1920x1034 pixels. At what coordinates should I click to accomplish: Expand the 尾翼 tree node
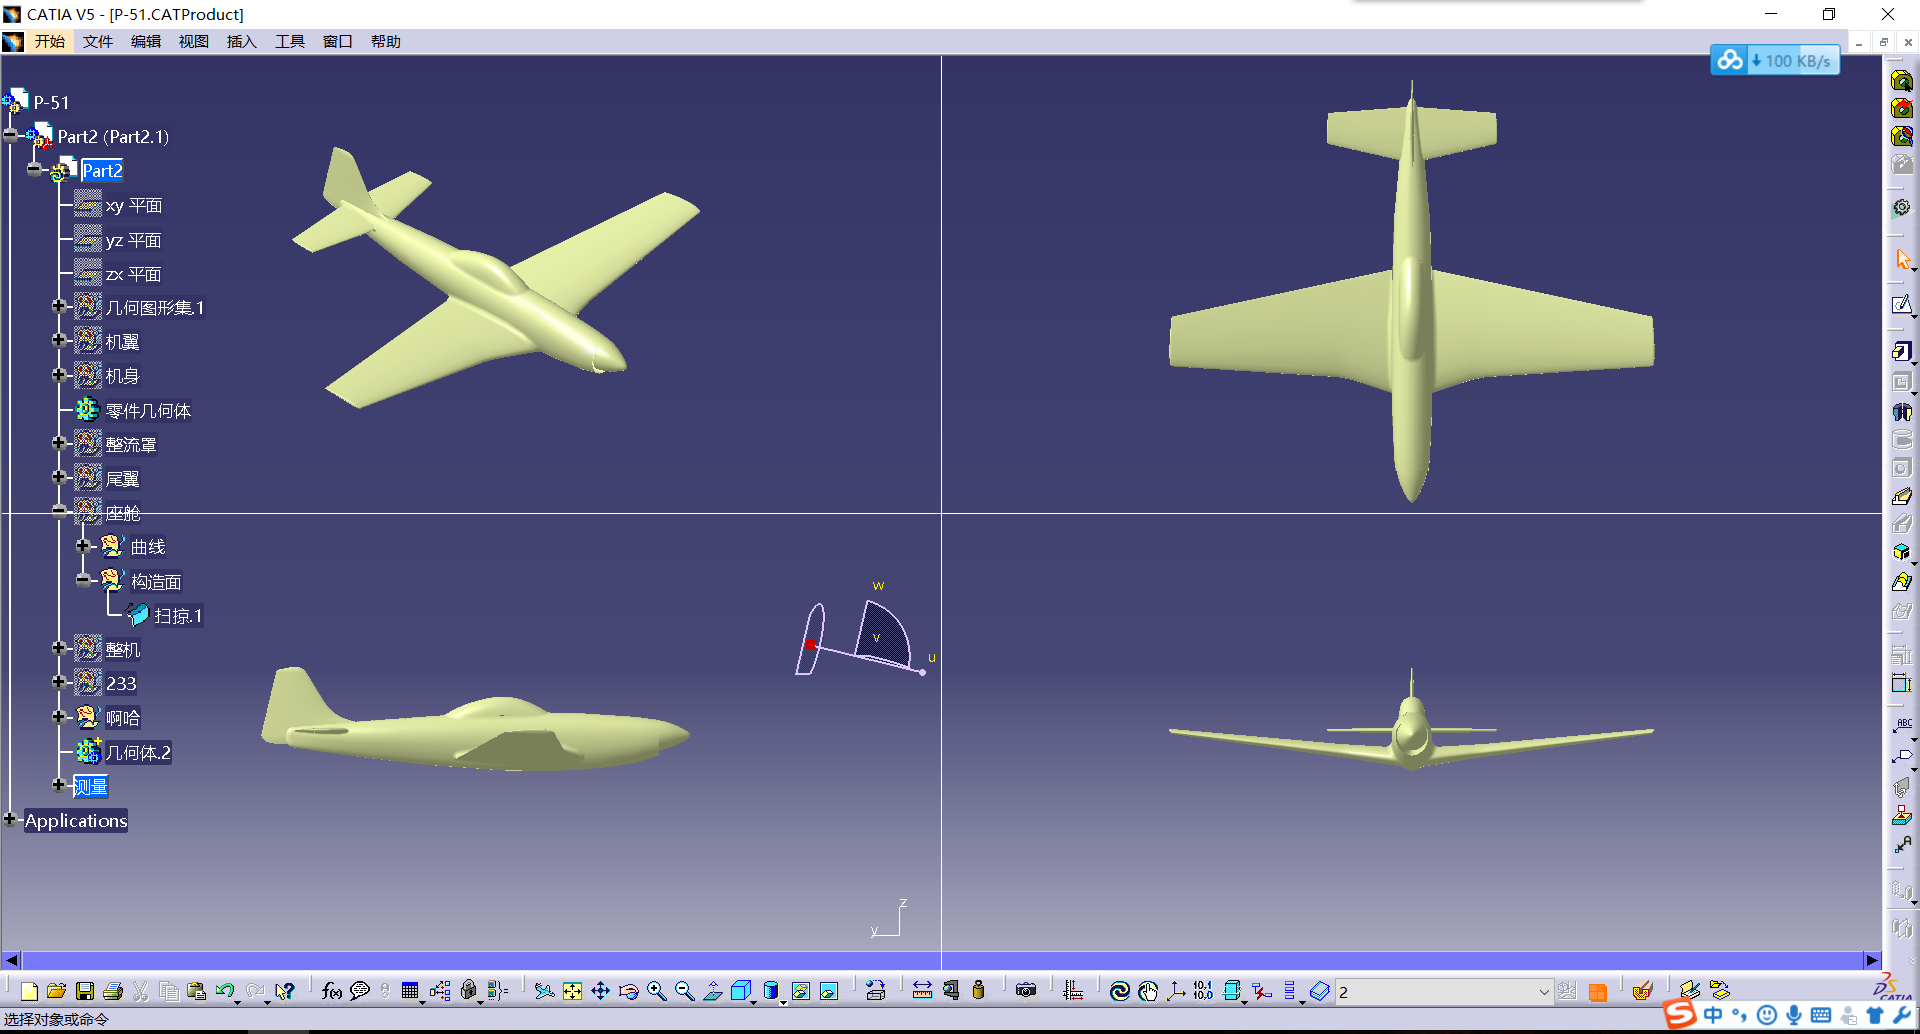coord(59,477)
